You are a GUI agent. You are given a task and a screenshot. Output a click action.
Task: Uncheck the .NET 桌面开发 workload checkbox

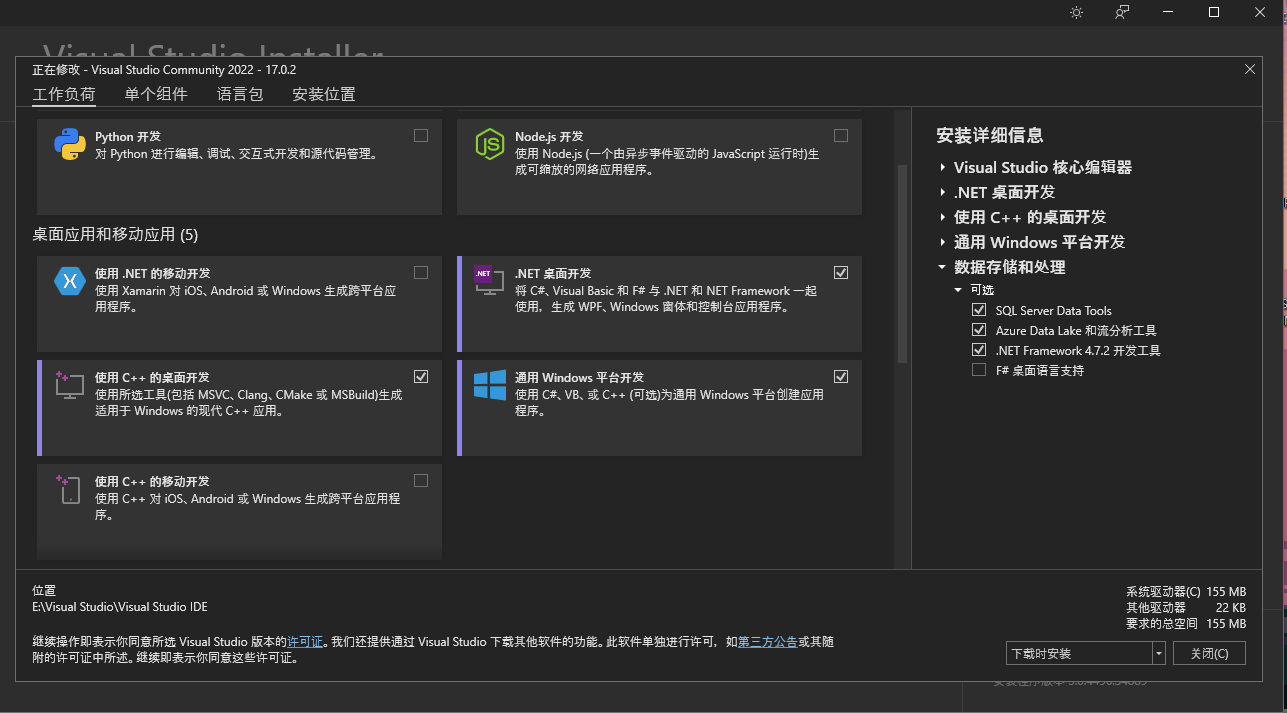[841, 272]
